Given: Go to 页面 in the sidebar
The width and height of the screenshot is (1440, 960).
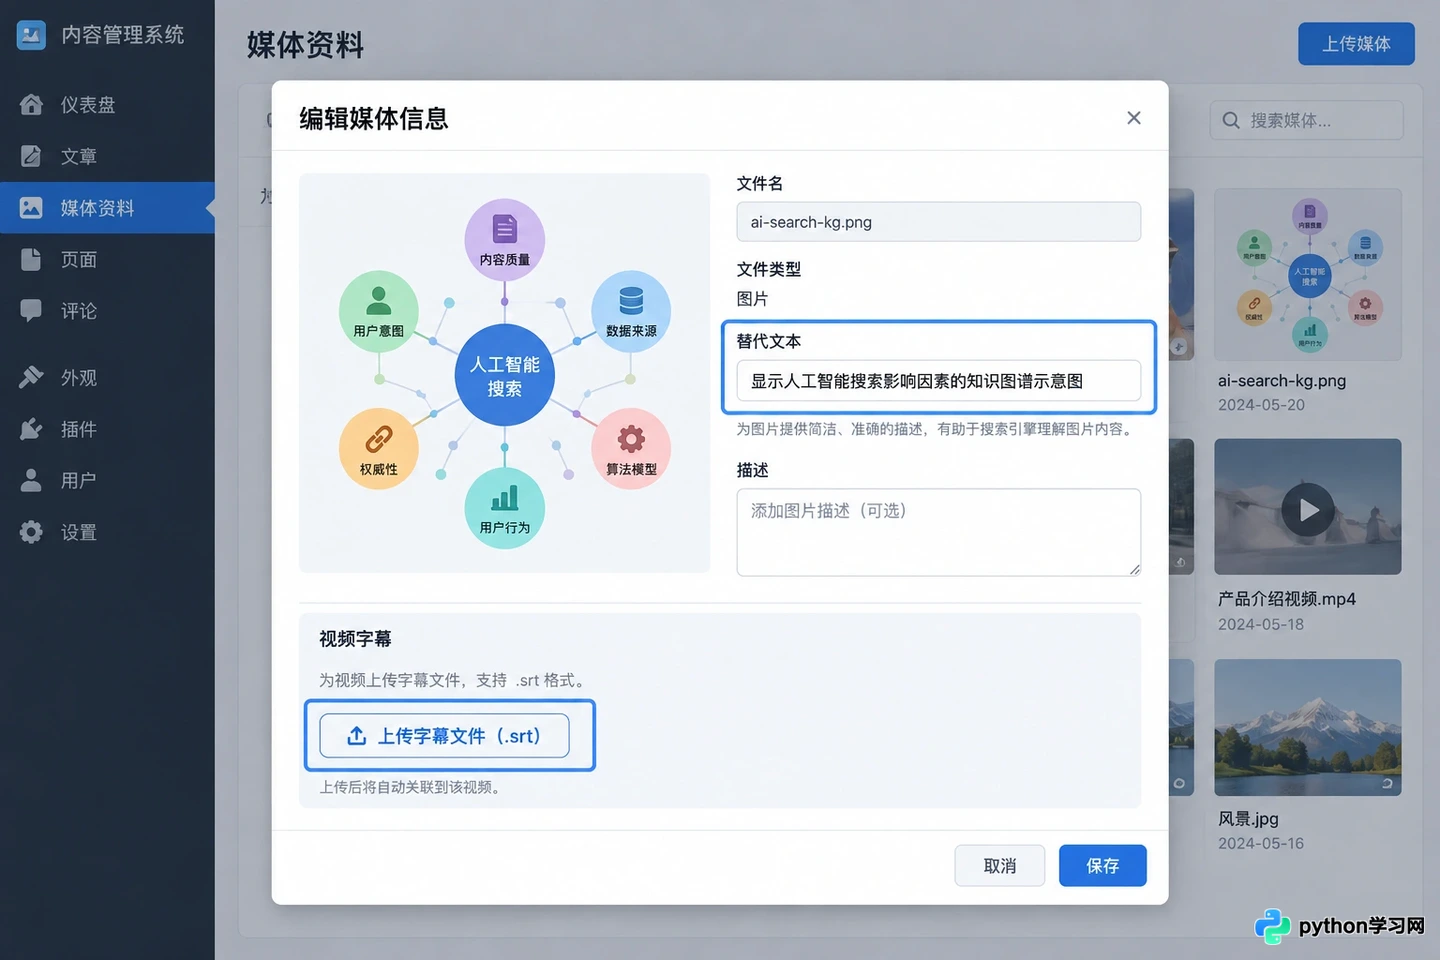Looking at the screenshot, I should pos(107,259).
